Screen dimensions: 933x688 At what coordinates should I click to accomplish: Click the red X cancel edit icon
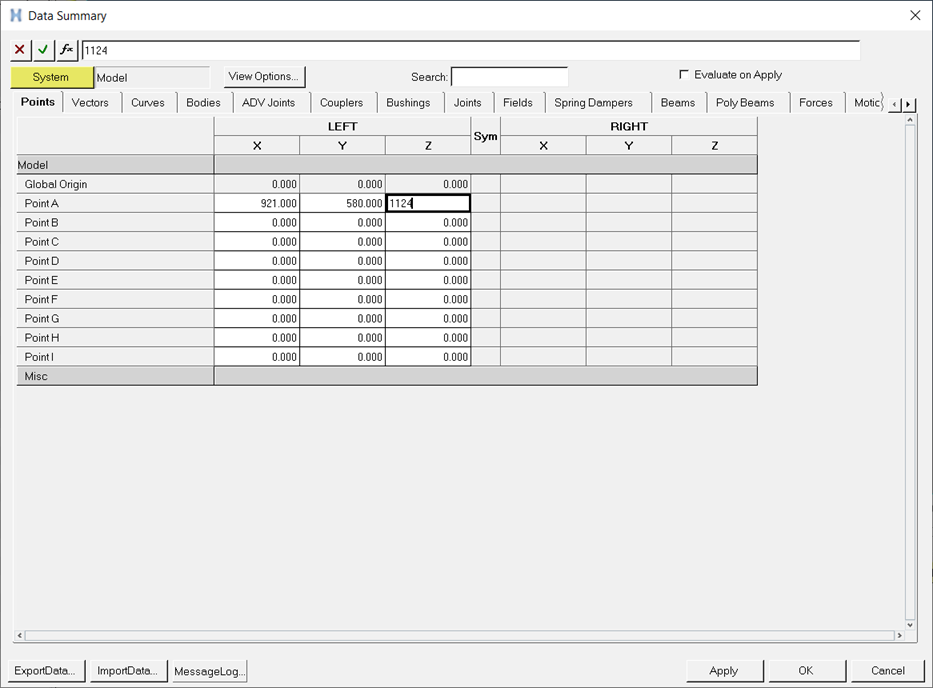pyautogui.click(x=20, y=50)
